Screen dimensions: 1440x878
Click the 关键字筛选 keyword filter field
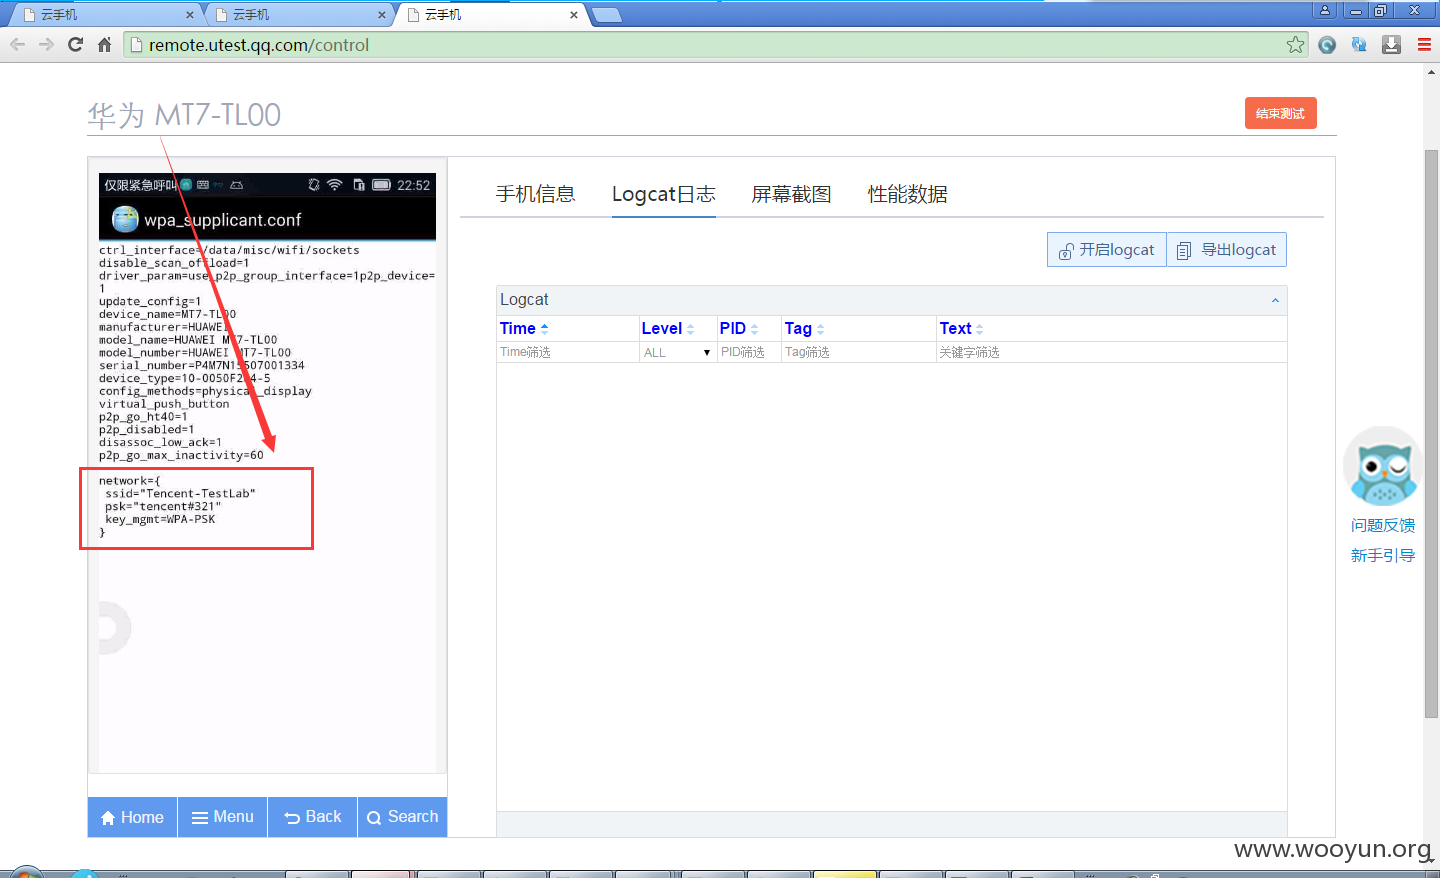1111,352
